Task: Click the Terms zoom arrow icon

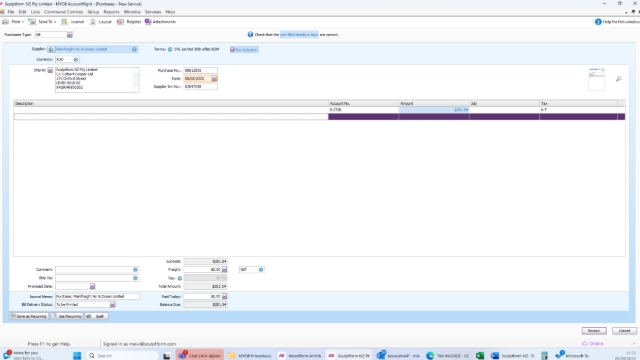Action: (x=170, y=49)
